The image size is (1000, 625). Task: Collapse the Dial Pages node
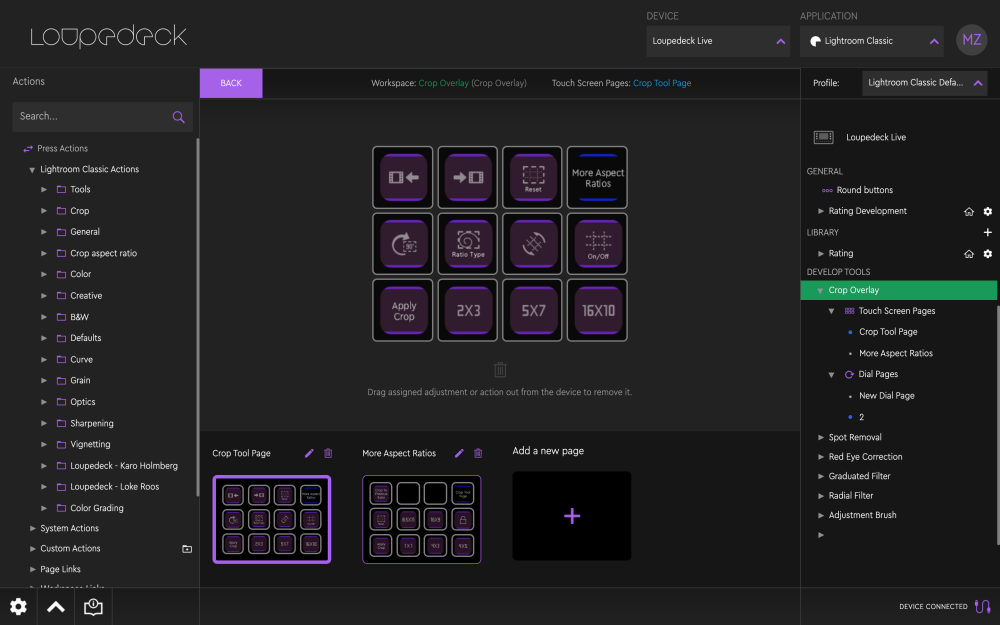click(831, 374)
